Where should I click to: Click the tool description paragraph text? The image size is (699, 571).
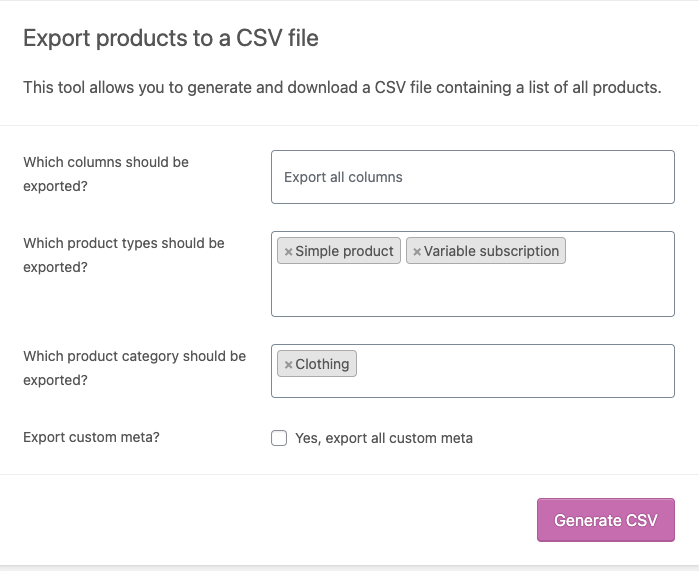342,87
